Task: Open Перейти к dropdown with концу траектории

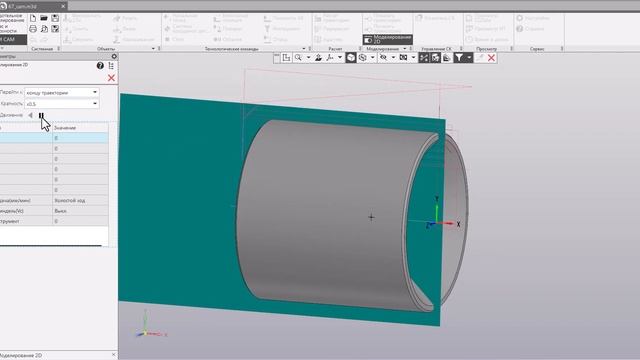Action: coord(62,93)
